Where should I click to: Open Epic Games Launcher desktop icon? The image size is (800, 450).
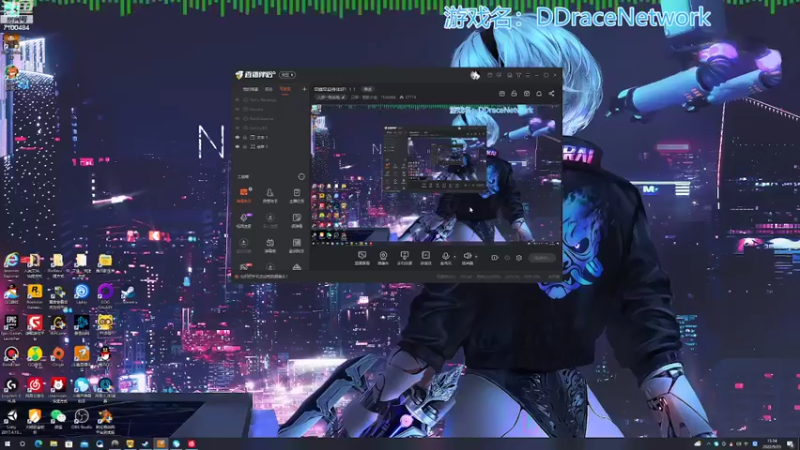pos(11,322)
